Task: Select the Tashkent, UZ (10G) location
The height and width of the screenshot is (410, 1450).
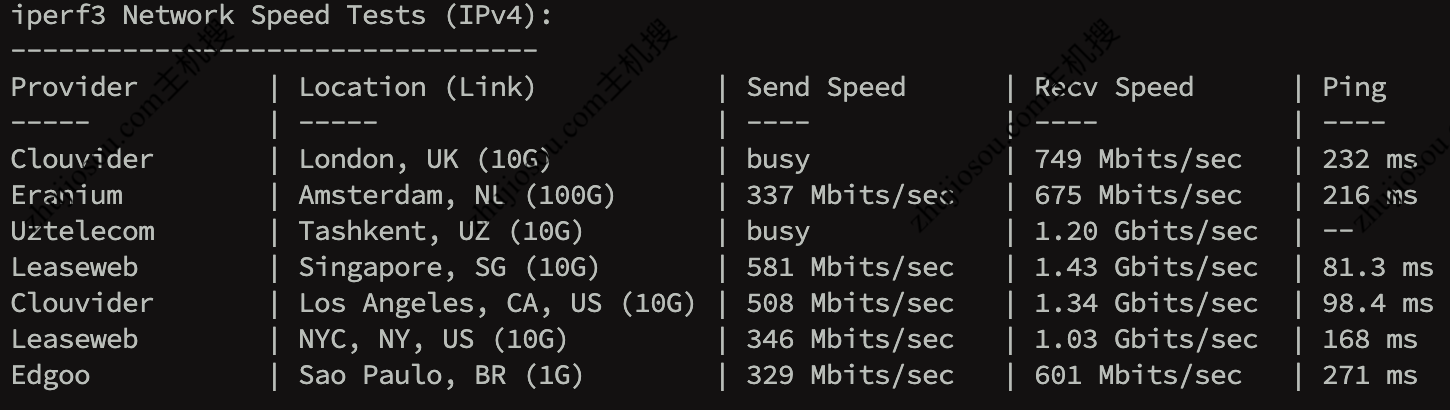Action: pos(441,232)
